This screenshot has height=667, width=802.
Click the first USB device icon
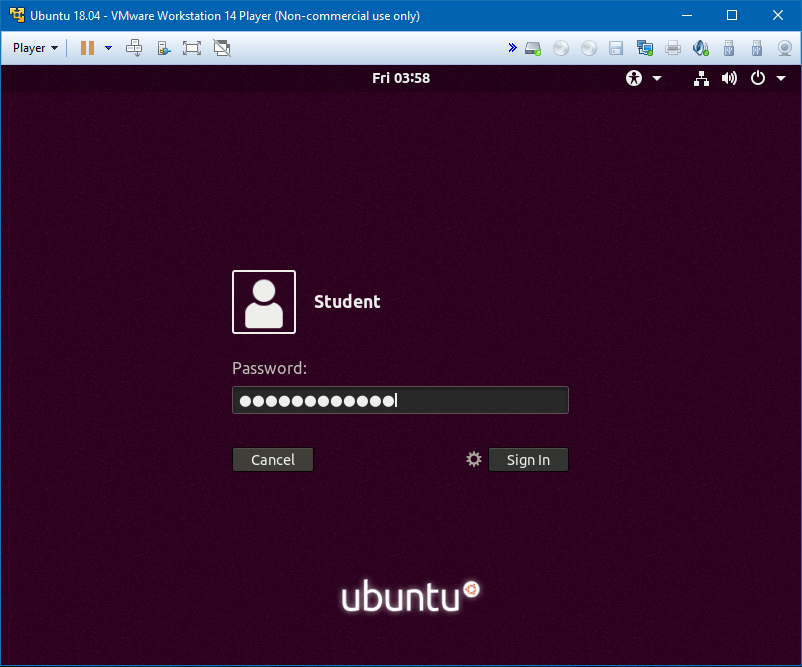(x=729, y=49)
